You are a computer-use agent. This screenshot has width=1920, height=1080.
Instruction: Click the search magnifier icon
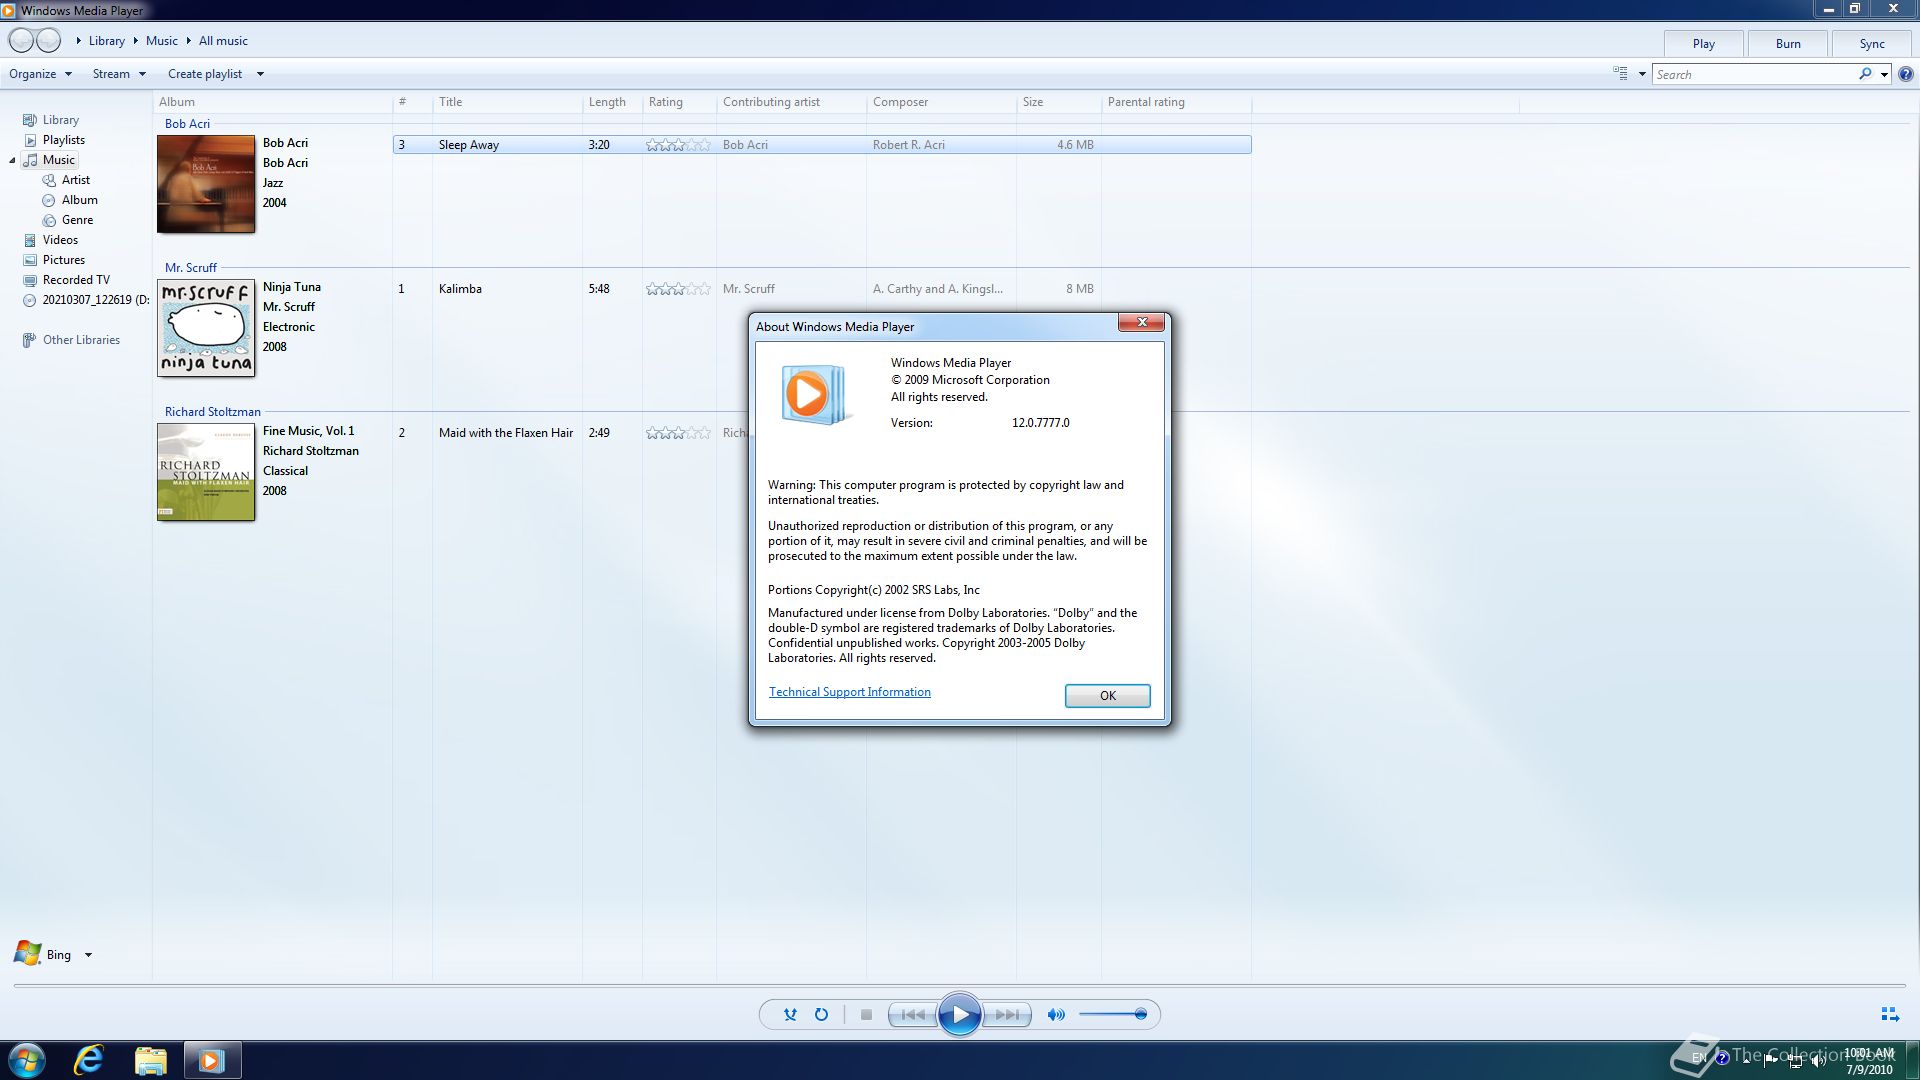tap(1865, 74)
